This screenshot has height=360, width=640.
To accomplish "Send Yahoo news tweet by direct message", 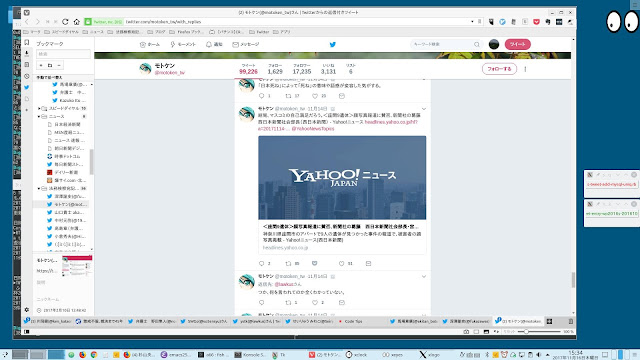I will click(368, 264).
